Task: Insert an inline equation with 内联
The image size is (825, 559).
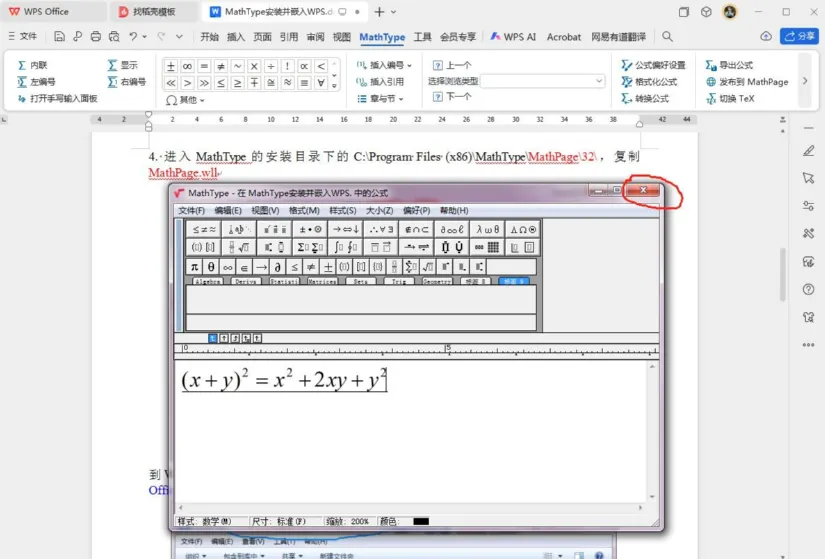Action: coord(33,65)
